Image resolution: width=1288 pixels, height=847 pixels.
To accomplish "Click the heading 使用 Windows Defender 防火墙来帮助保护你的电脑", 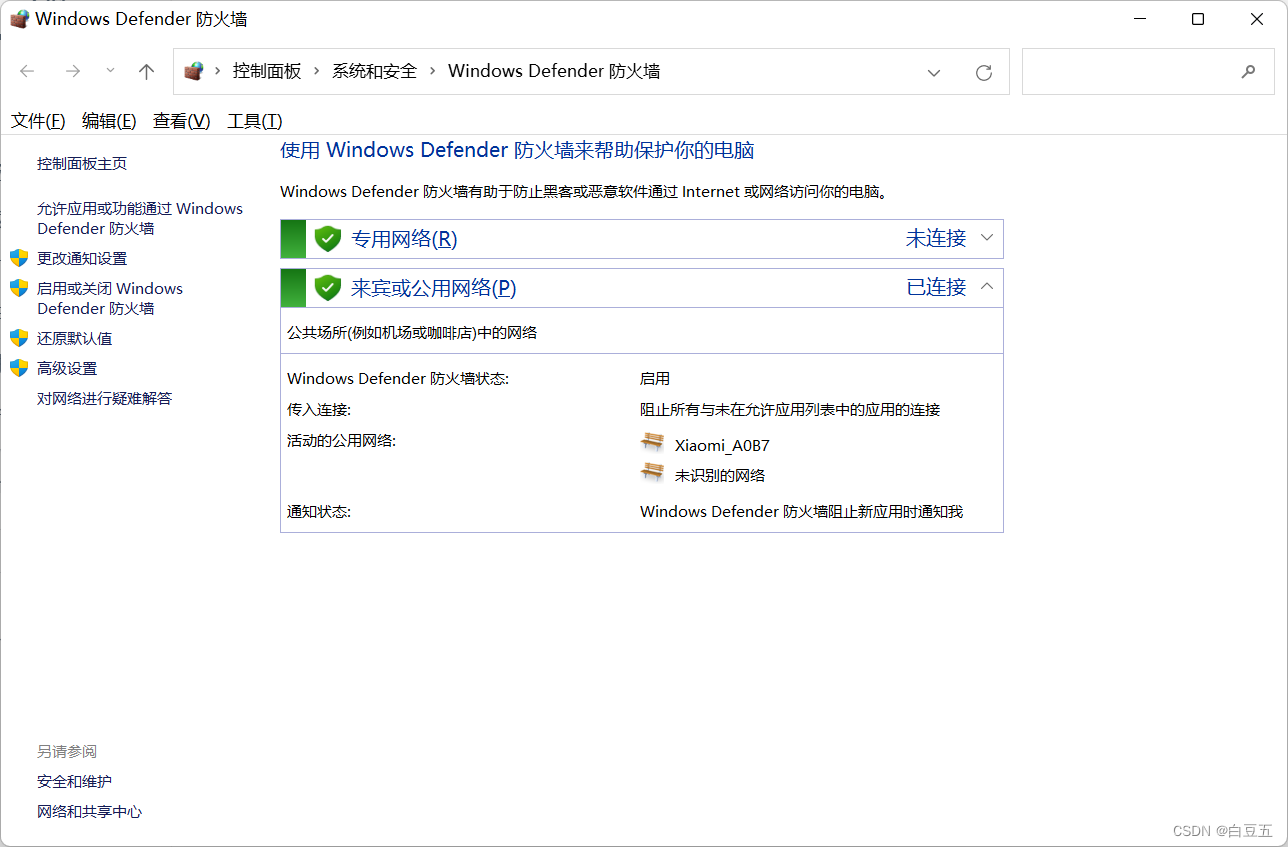I will pos(517,151).
